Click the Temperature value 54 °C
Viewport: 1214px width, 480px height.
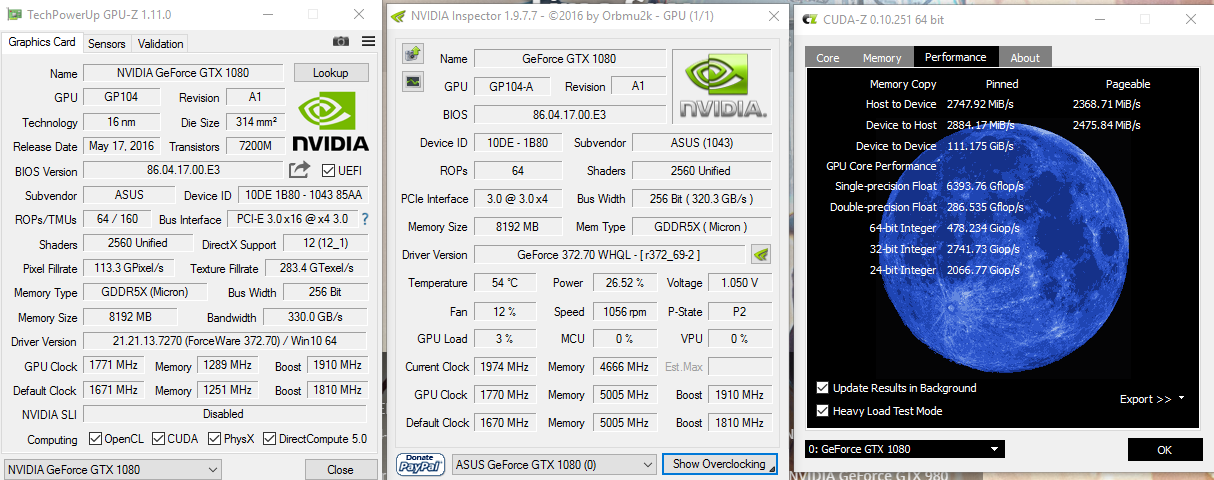click(x=505, y=283)
